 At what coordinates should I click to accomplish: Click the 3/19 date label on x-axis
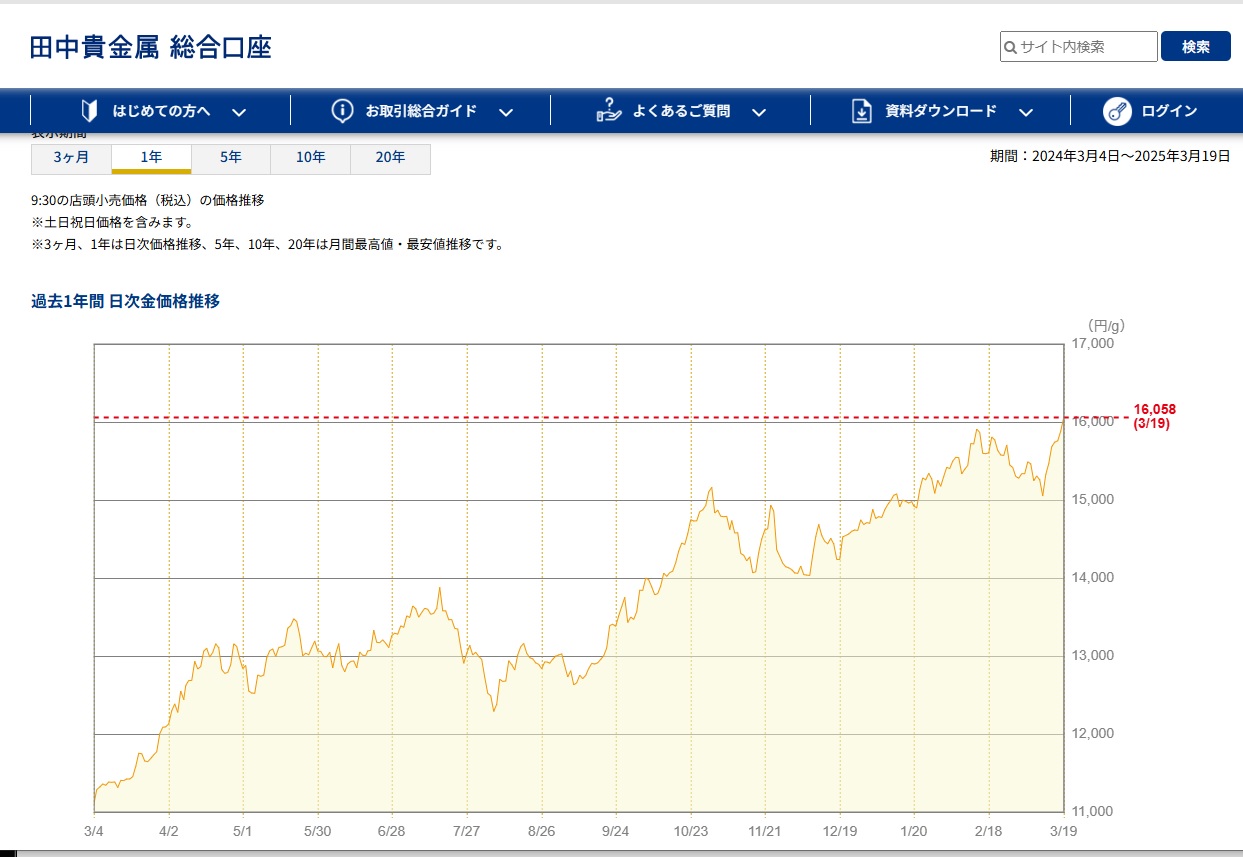point(1063,831)
